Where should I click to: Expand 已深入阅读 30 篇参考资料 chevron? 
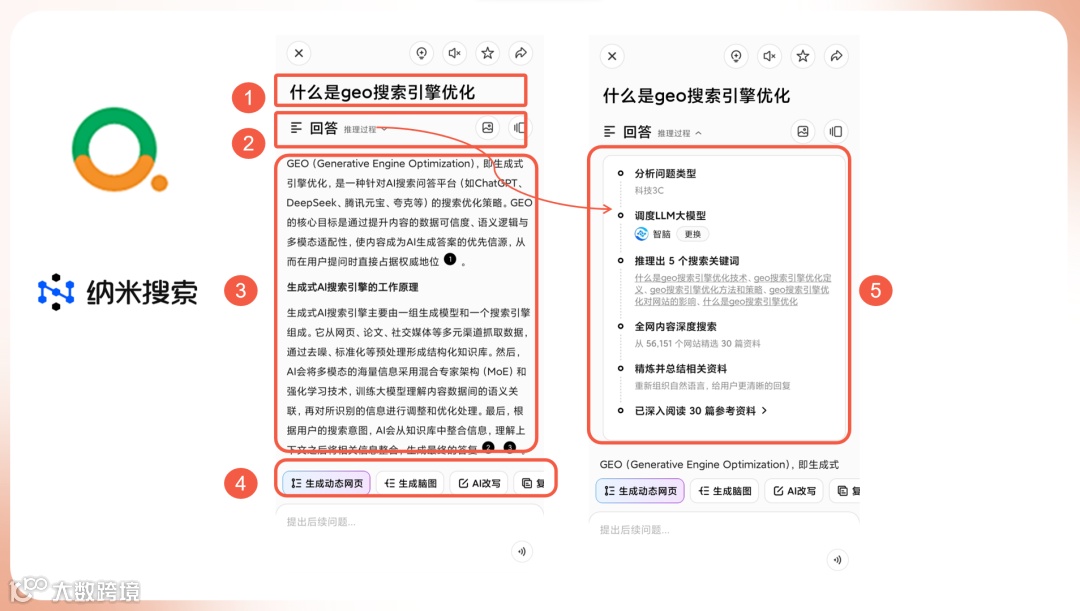(x=765, y=411)
